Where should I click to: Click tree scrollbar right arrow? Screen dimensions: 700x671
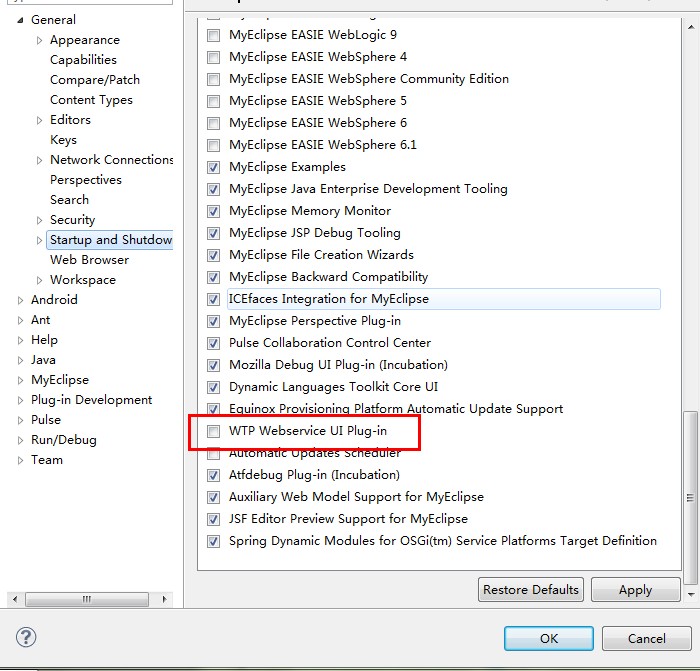[x=164, y=599]
